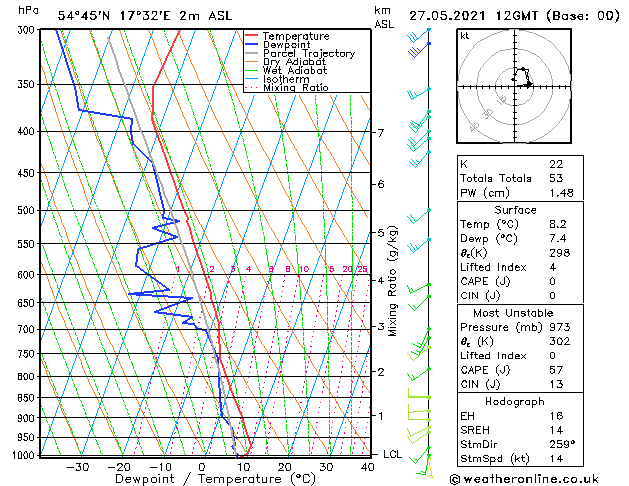
Task: Select the 'Parcel Trajectory' legend label
Action: click(x=309, y=53)
